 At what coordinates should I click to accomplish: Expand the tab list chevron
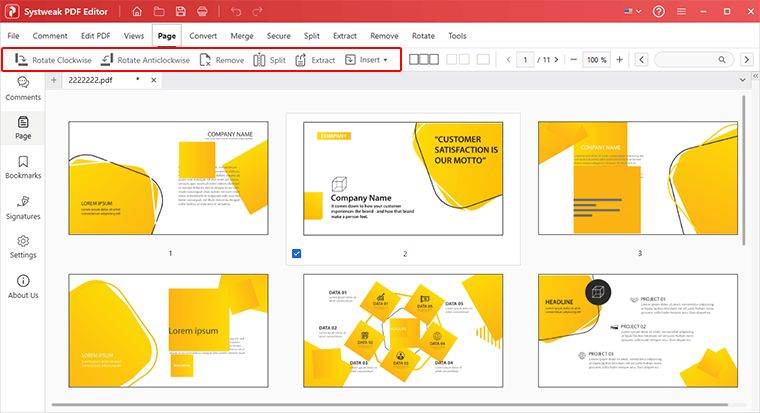(743, 80)
